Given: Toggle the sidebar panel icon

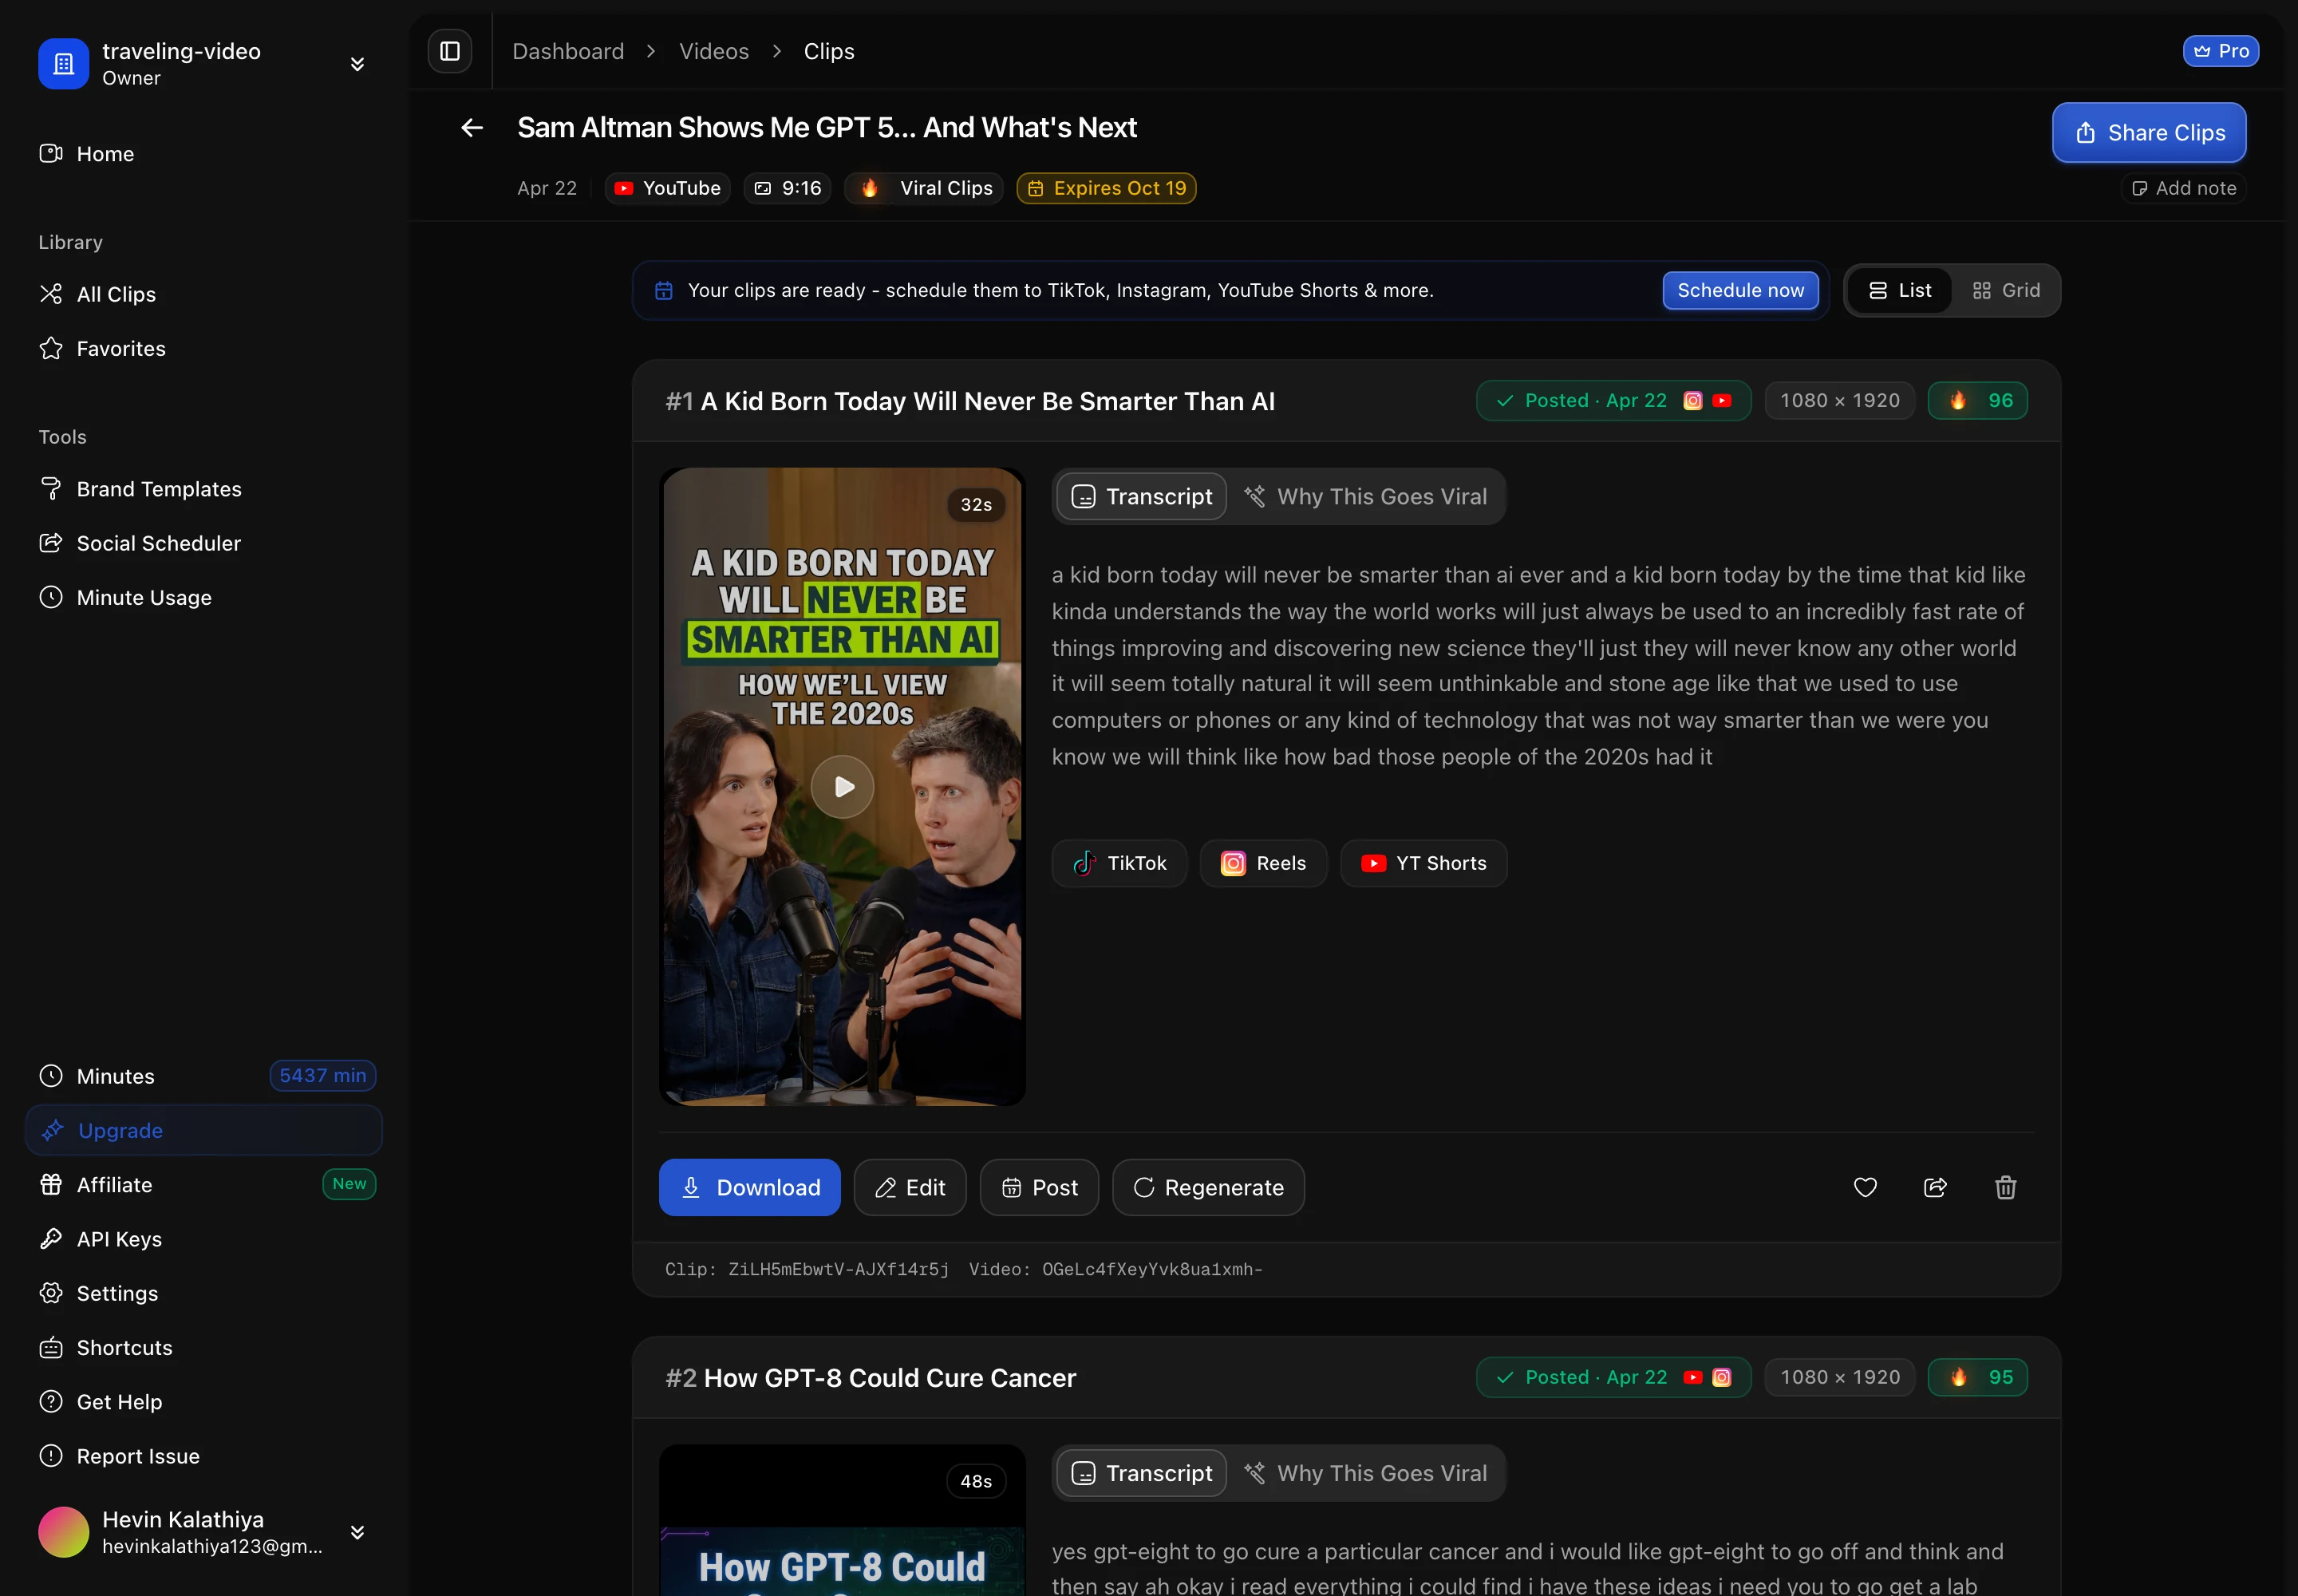Looking at the screenshot, I should click(450, 51).
